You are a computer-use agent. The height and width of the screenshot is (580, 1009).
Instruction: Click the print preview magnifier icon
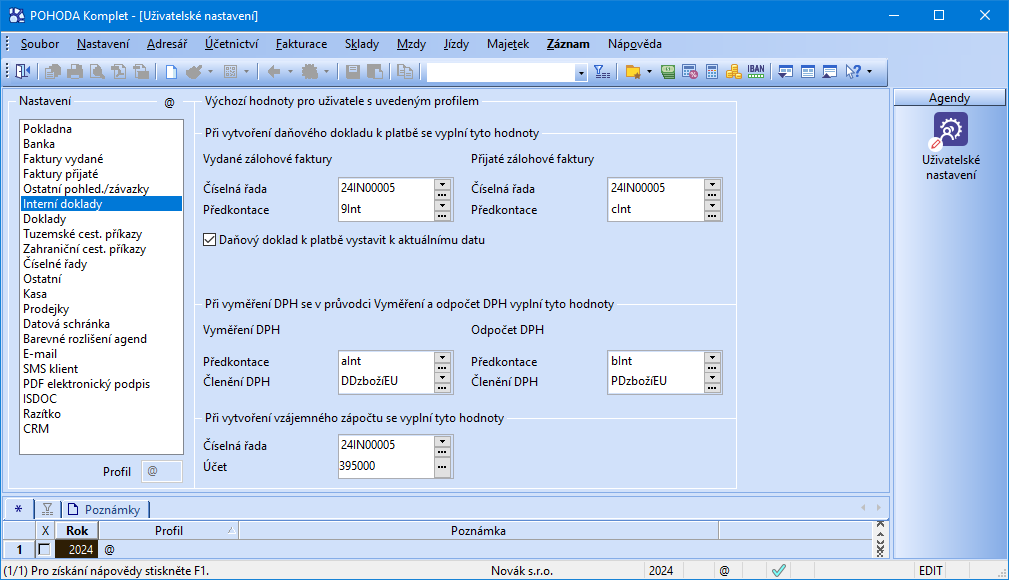coord(97,72)
